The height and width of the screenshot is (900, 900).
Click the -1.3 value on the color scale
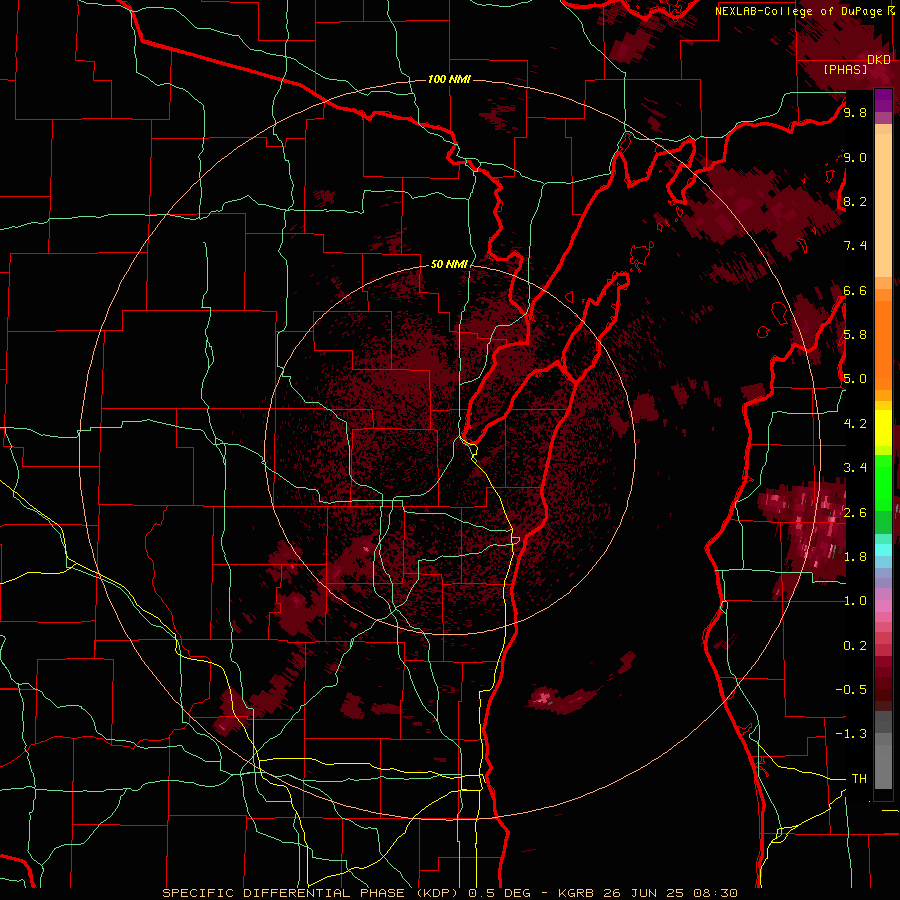[x=851, y=734]
